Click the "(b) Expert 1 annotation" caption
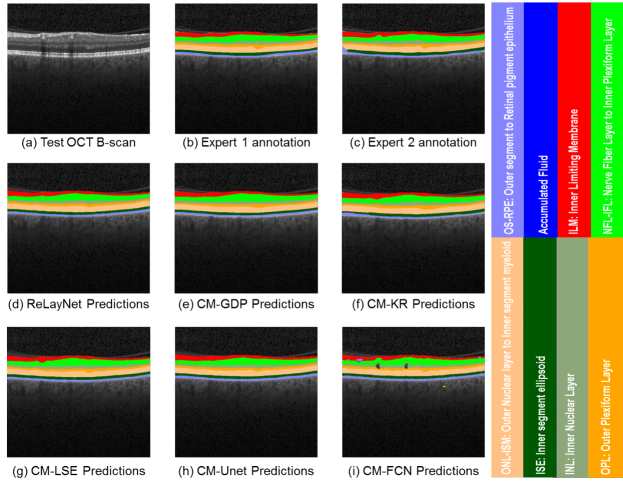Viewport: 623px width, 486px height. pos(246,143)
